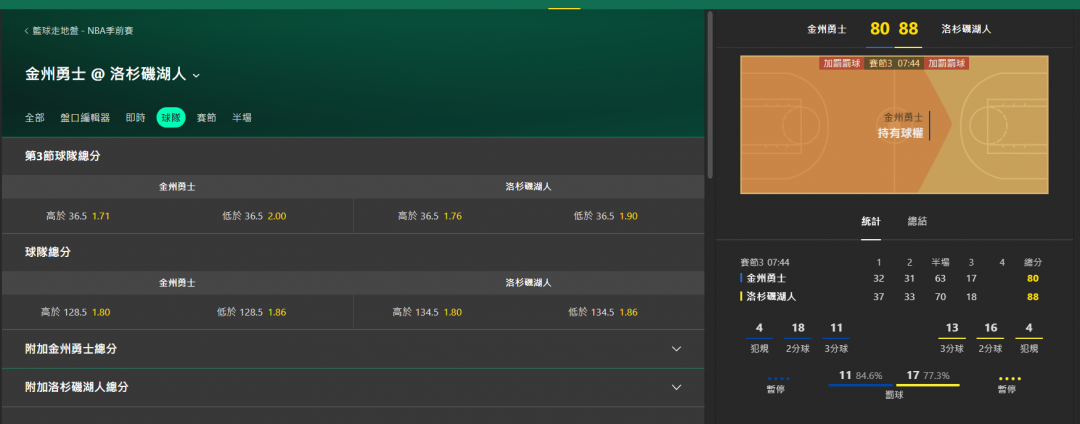
Task: Click the market list vertical scrollbar
Action: 709,96
